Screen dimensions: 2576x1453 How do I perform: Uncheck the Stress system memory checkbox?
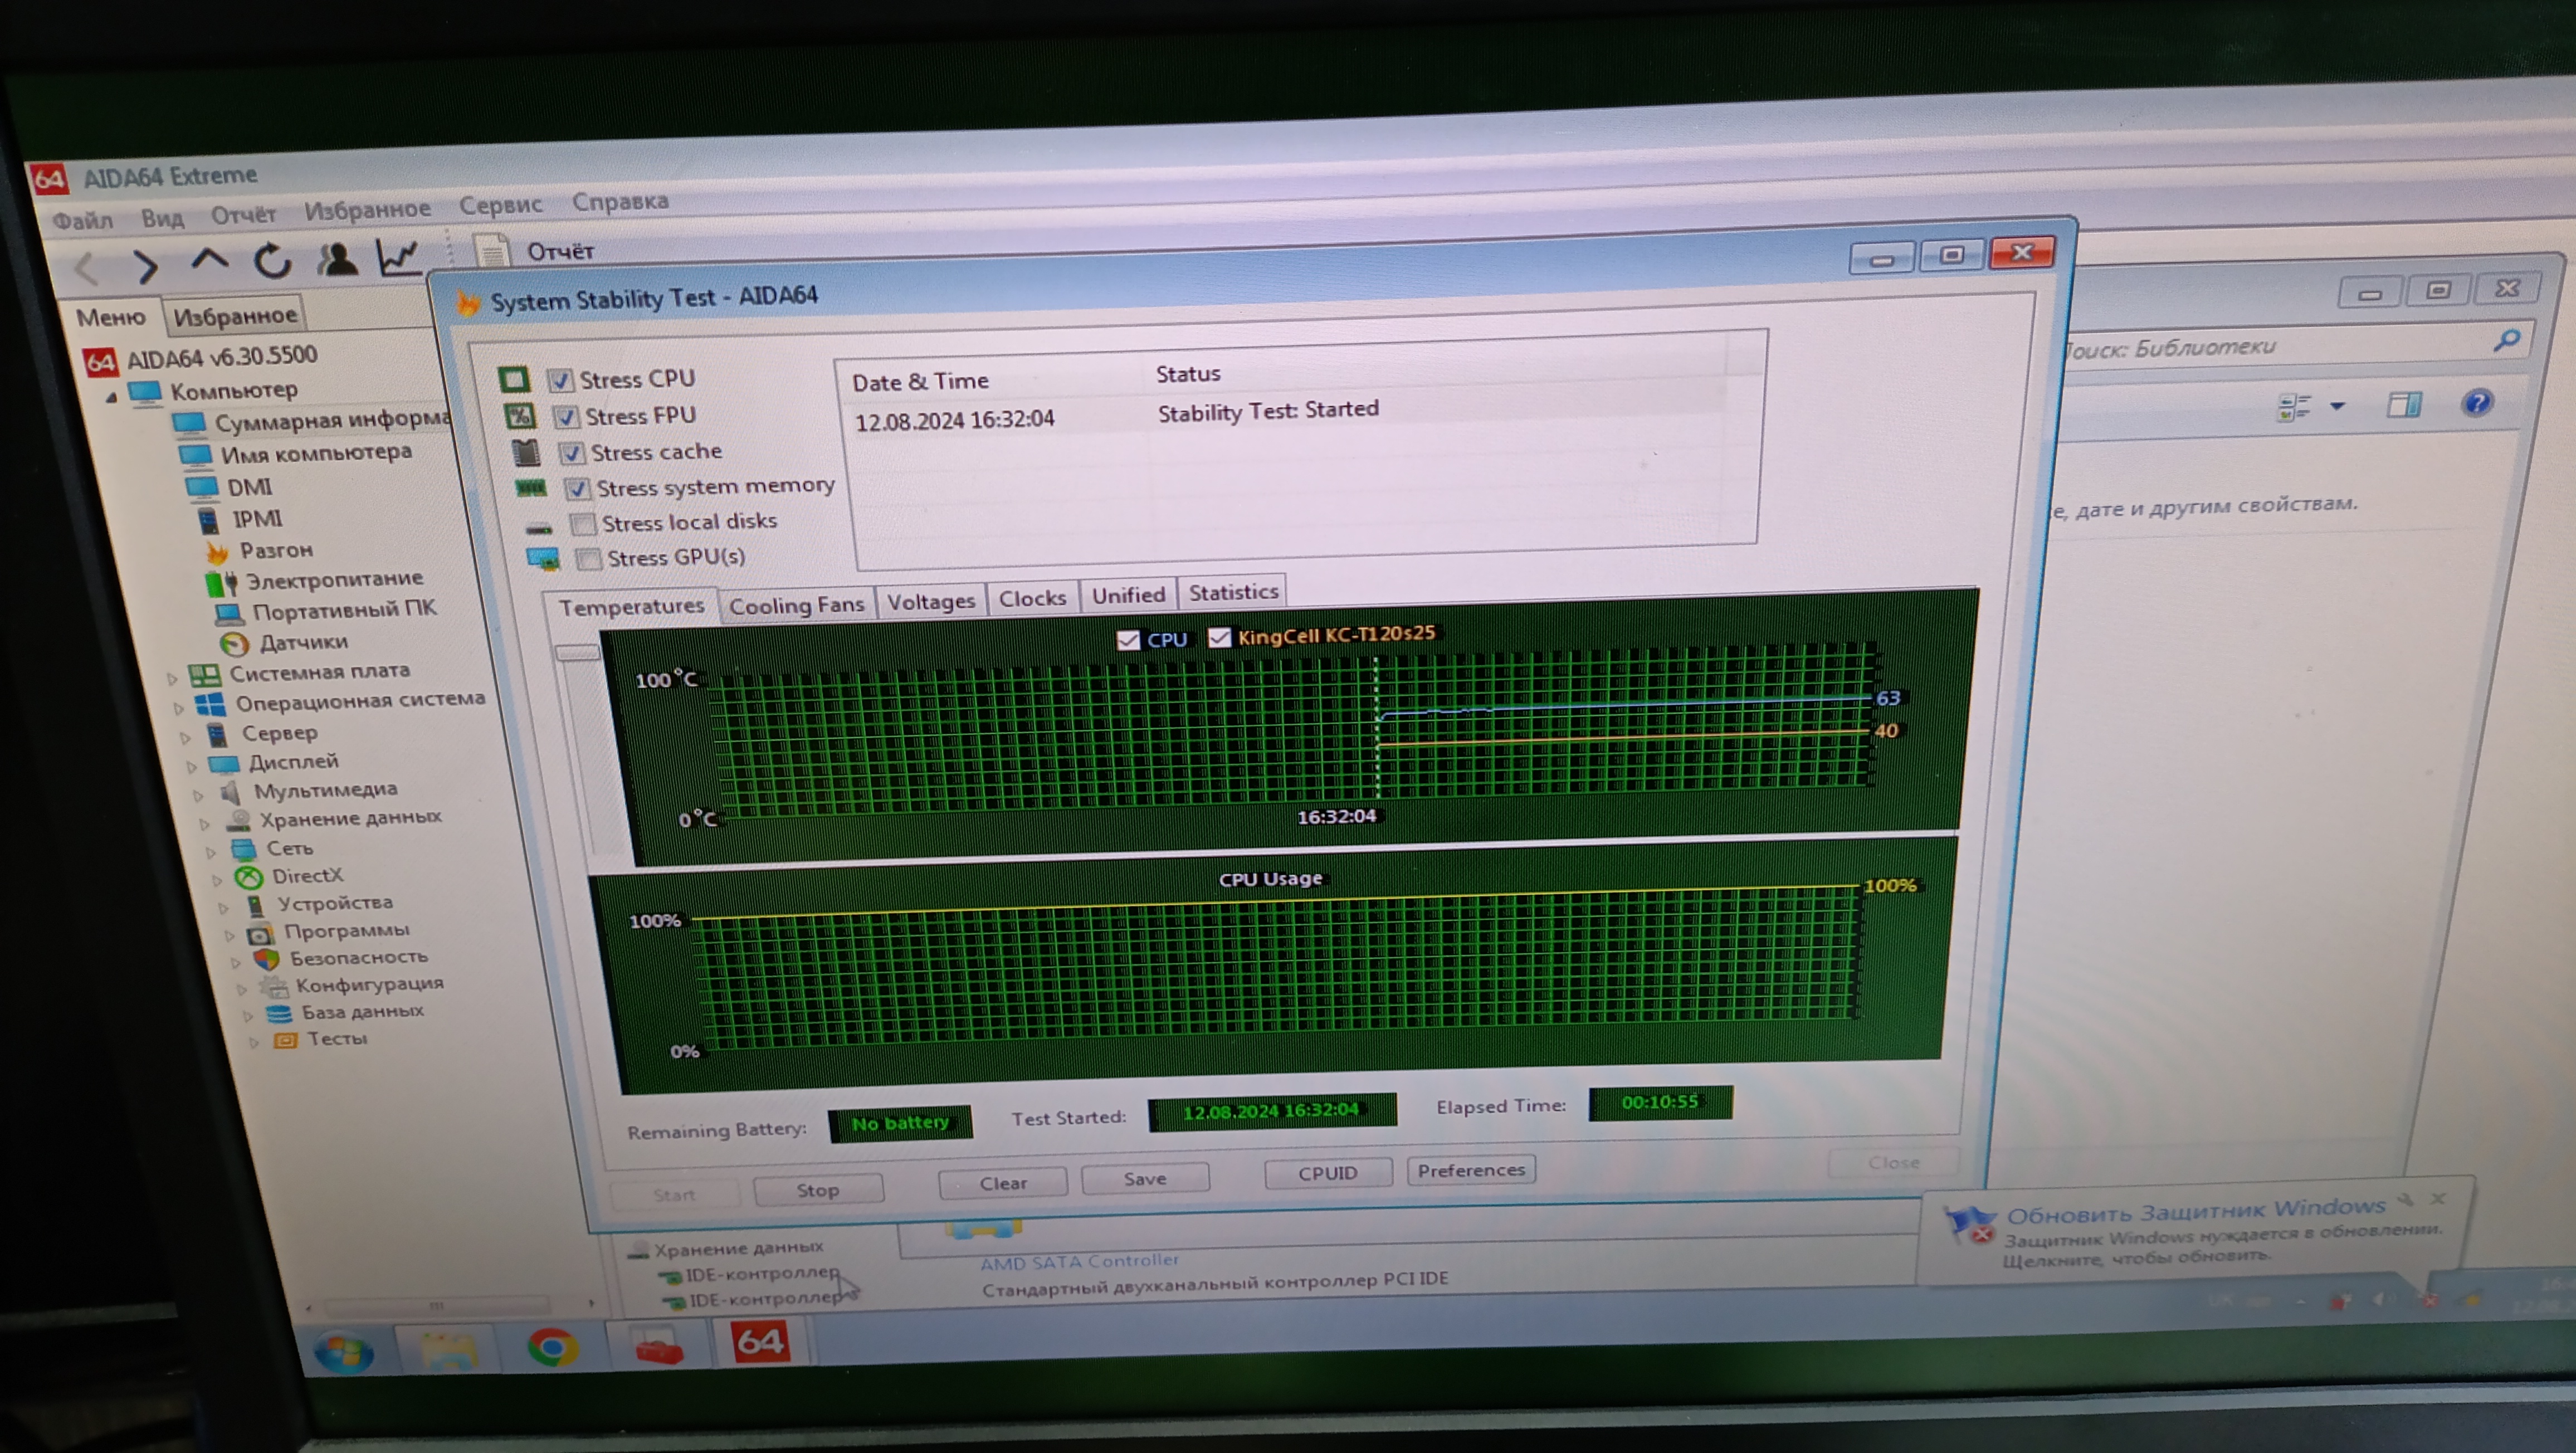(577, 489)
